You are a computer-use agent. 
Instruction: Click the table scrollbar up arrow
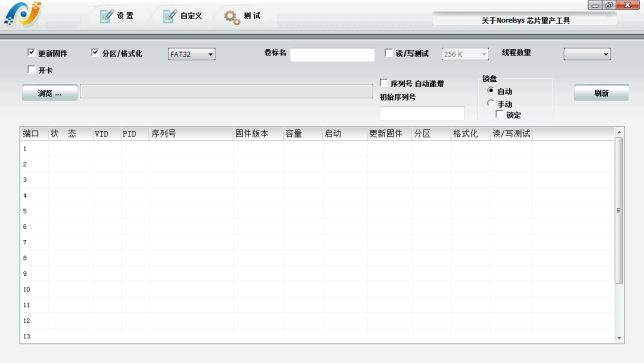[619, 132]
